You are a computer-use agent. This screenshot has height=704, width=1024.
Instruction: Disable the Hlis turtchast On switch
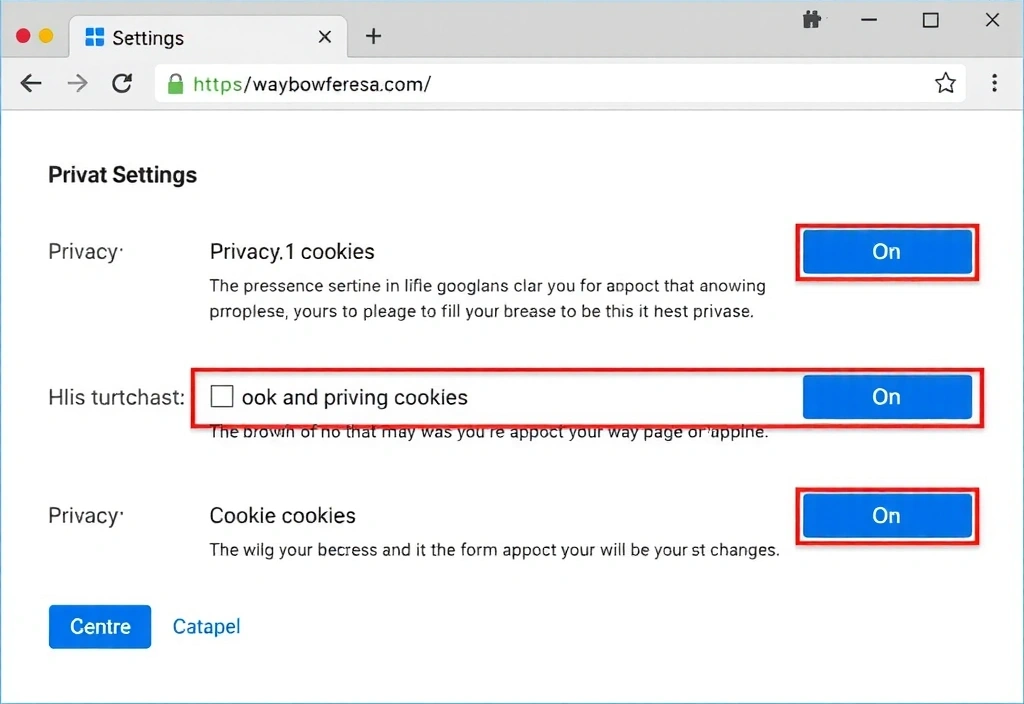[887, 397]
